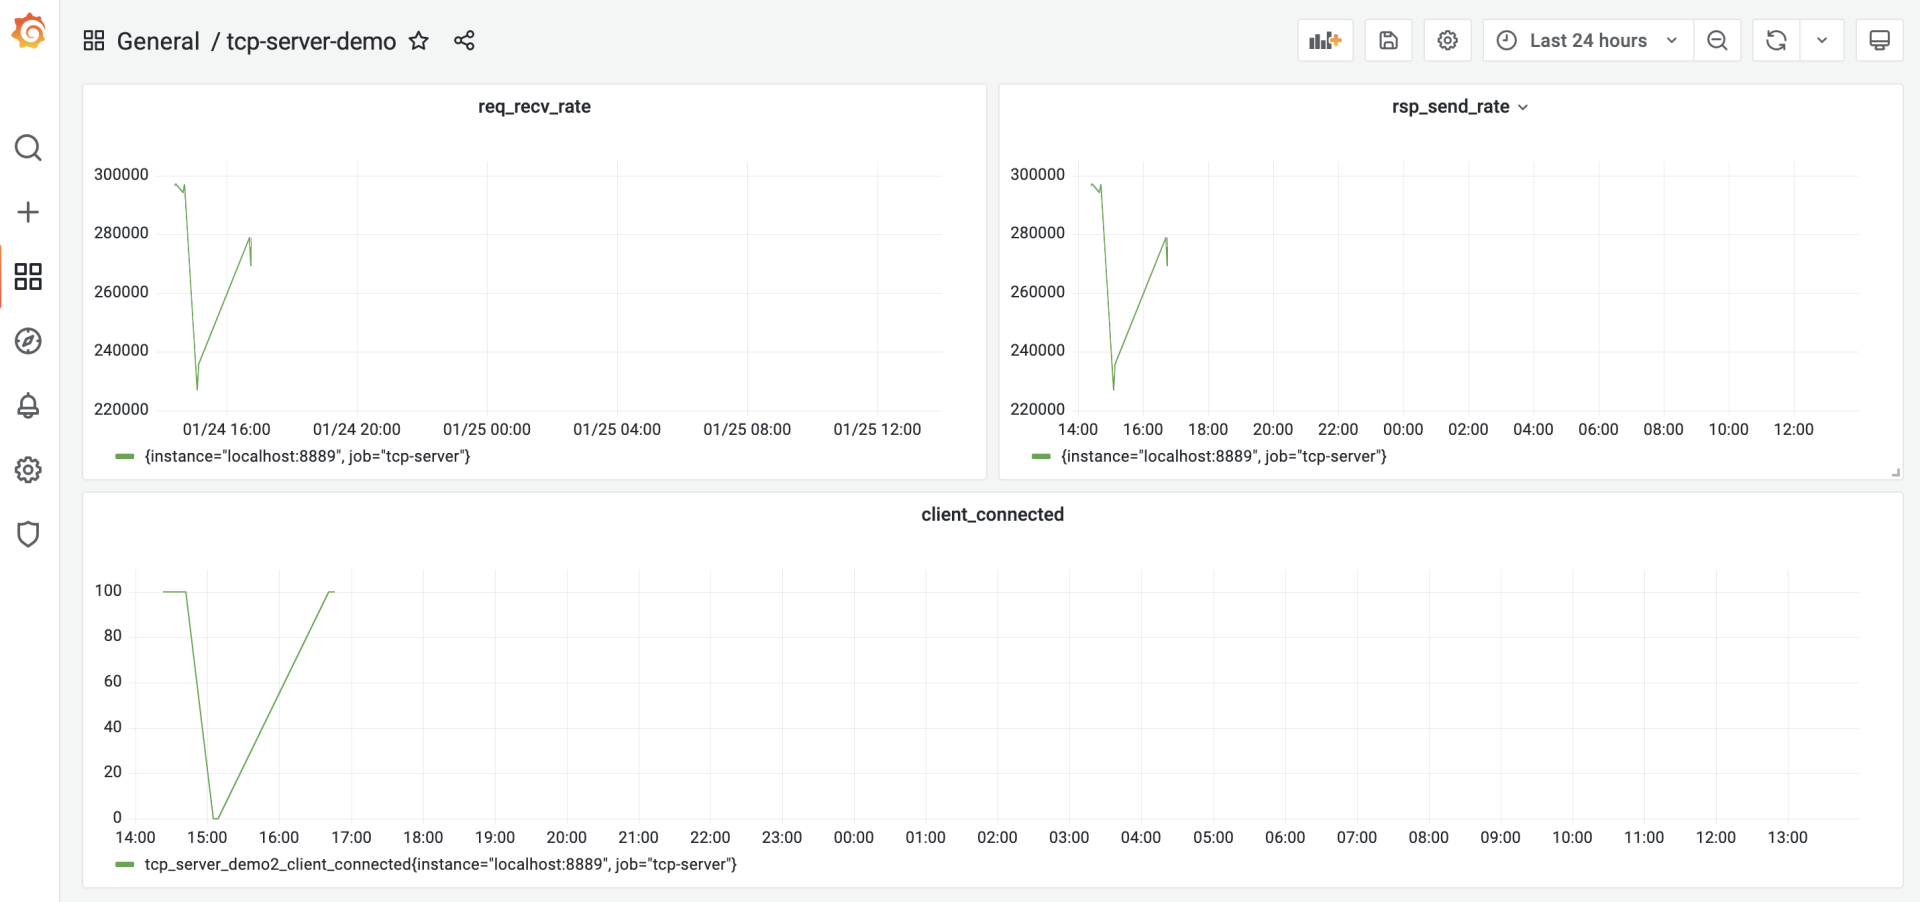The image size is (1920, 902).
Task: Open the Configuration gear in sidebar
Action: (28, 470)
